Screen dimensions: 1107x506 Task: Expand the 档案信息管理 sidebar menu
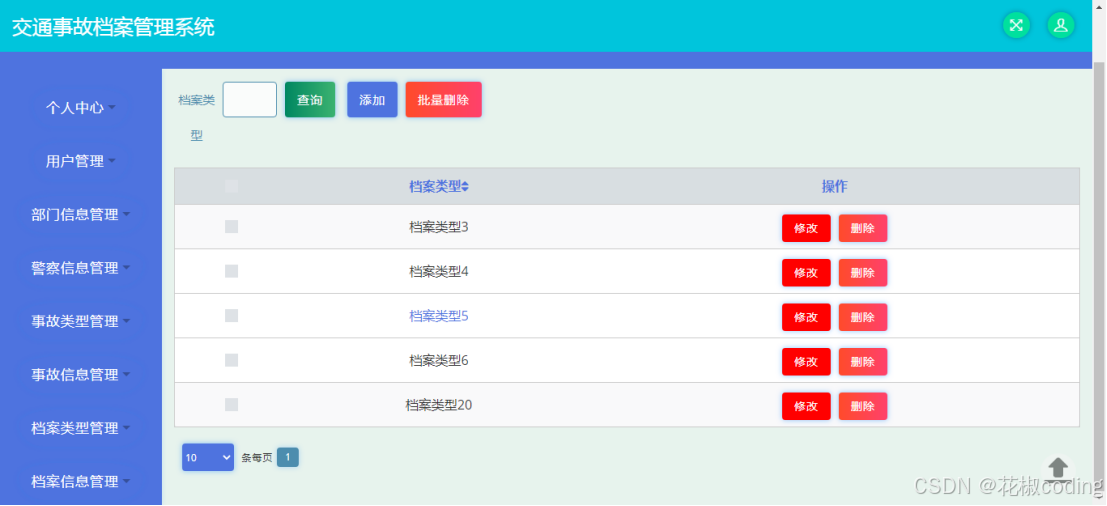[x=80, y=481]
